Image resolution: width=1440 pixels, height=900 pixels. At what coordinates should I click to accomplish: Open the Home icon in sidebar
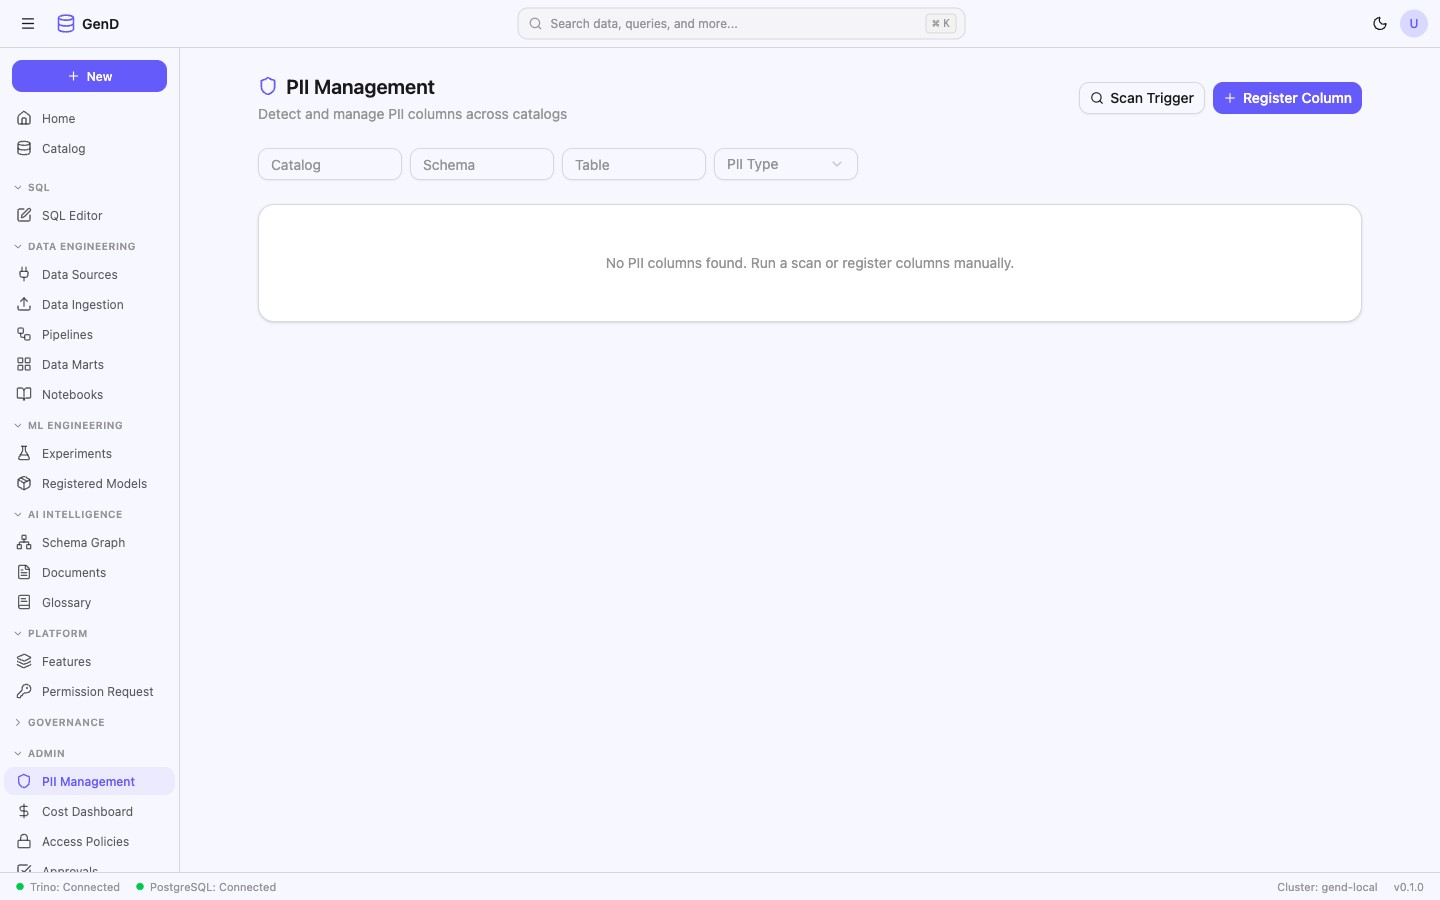[24, 118]
